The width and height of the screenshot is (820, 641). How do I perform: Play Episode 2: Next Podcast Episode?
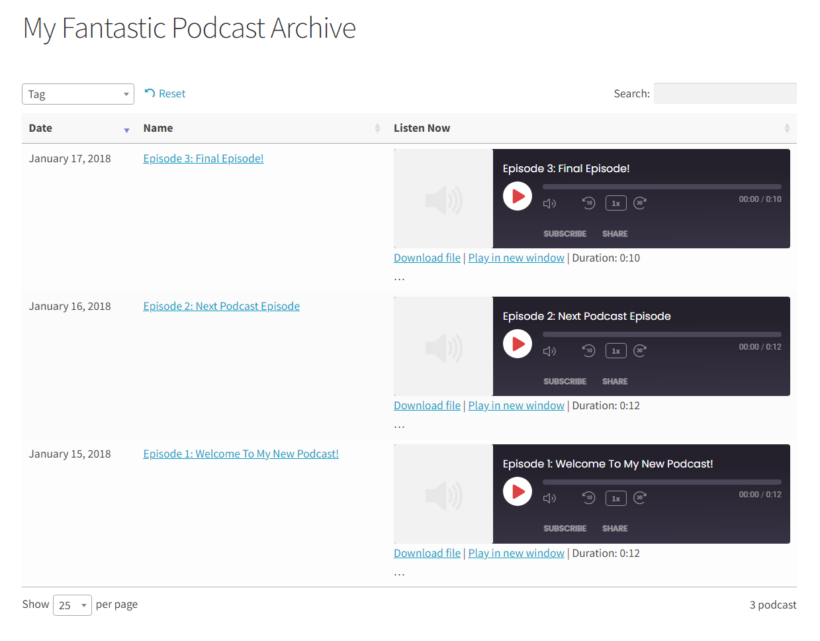coord(517,344)
